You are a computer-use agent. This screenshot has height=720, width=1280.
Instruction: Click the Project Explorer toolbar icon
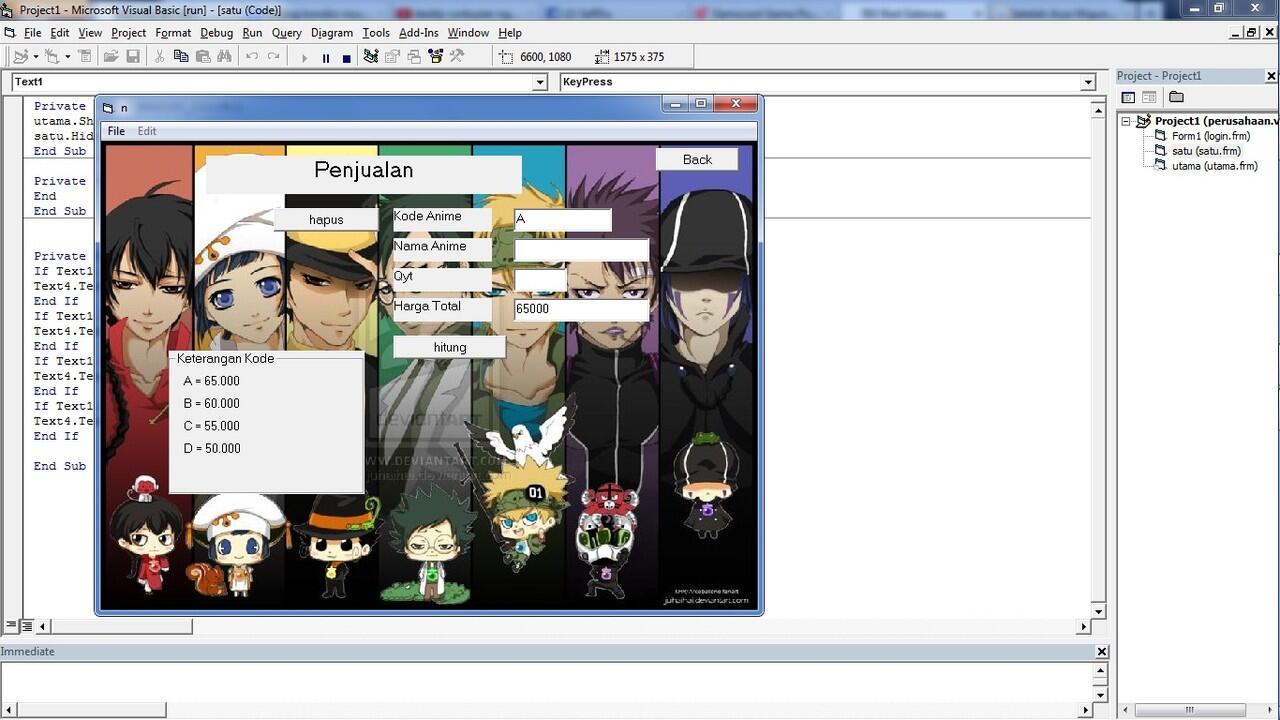[371, 57]
